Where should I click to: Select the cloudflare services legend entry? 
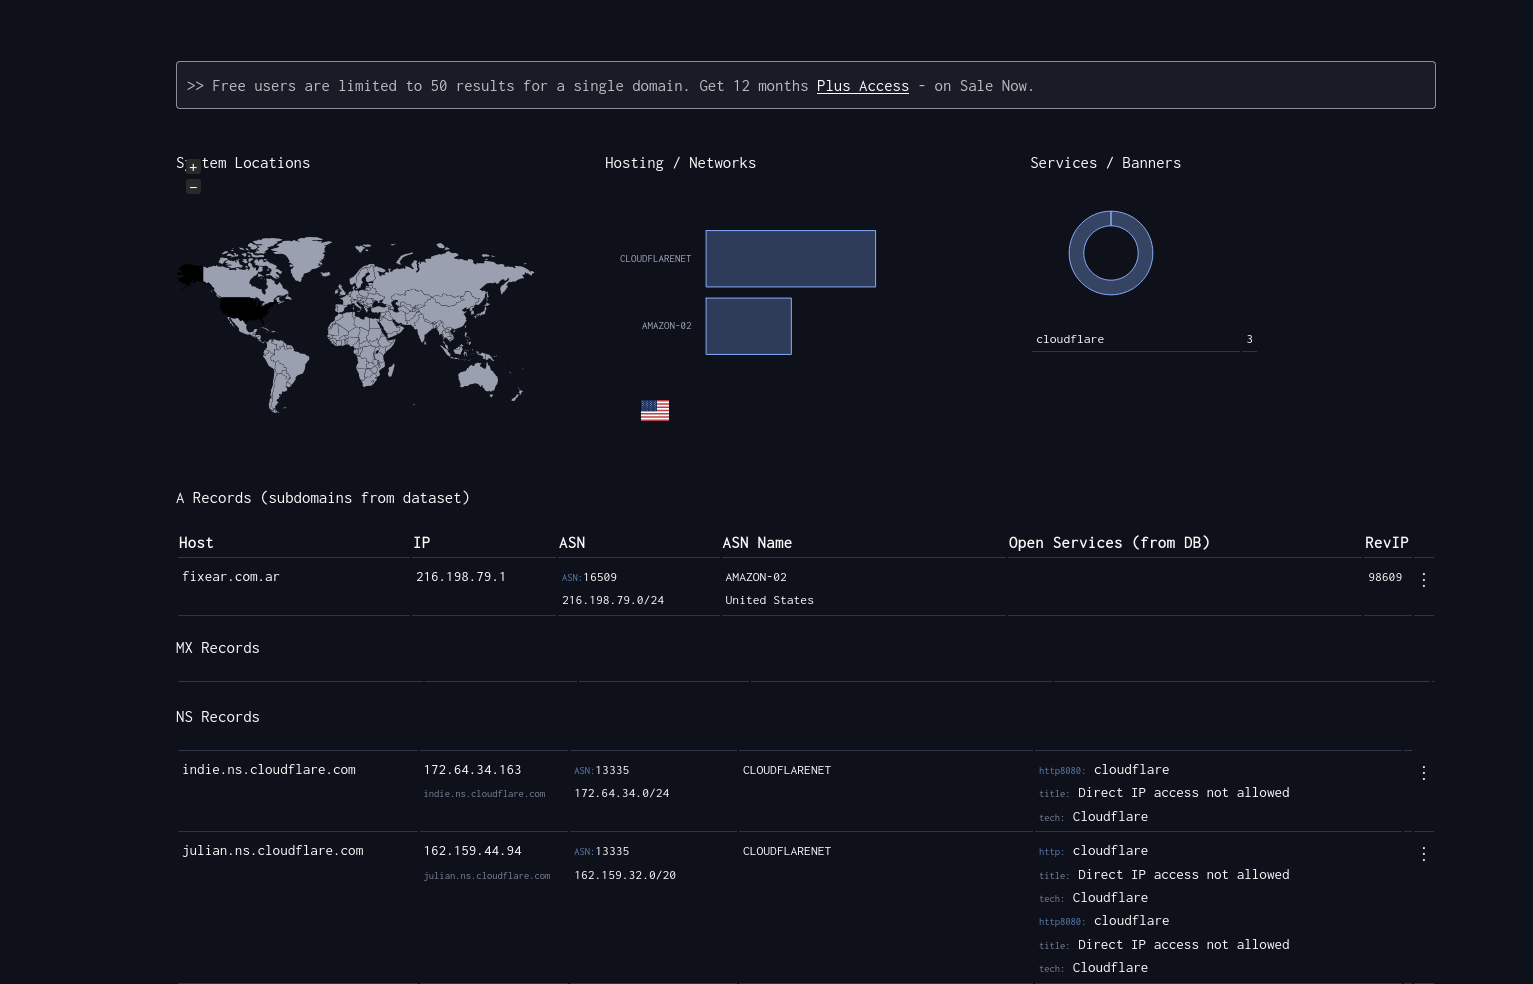pos(1070,340)
